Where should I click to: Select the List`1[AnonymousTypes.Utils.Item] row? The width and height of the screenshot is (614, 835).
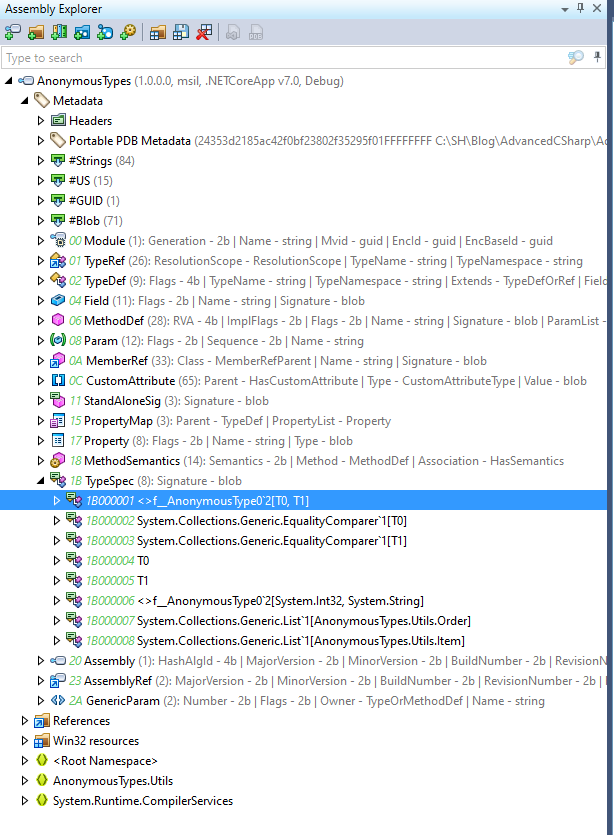pyautogui.click(x=303, y=641)
